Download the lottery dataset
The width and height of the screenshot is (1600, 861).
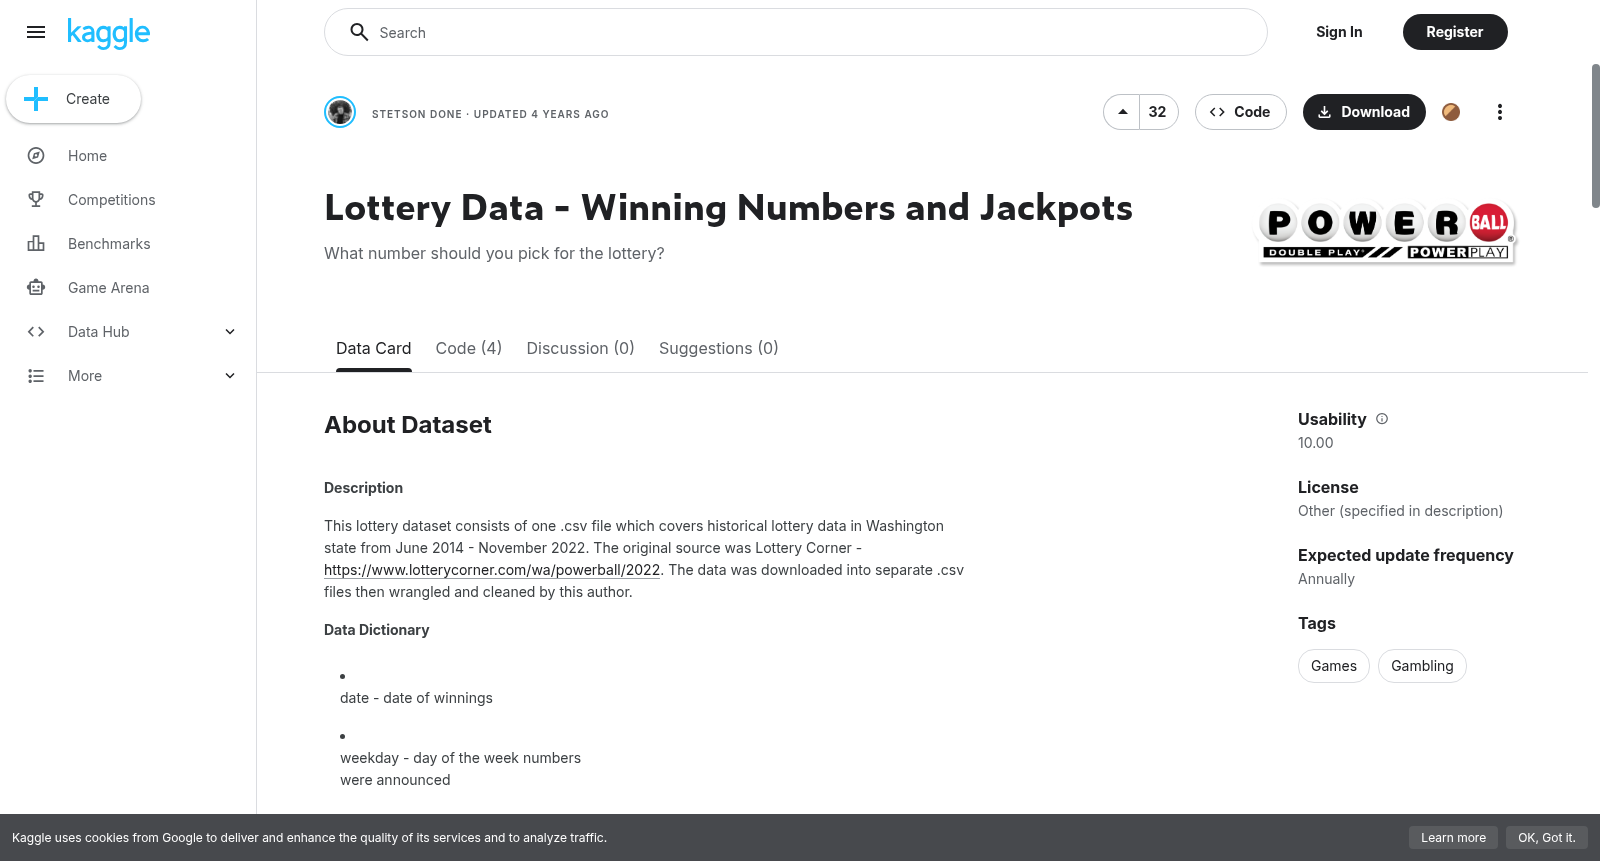1364,112
